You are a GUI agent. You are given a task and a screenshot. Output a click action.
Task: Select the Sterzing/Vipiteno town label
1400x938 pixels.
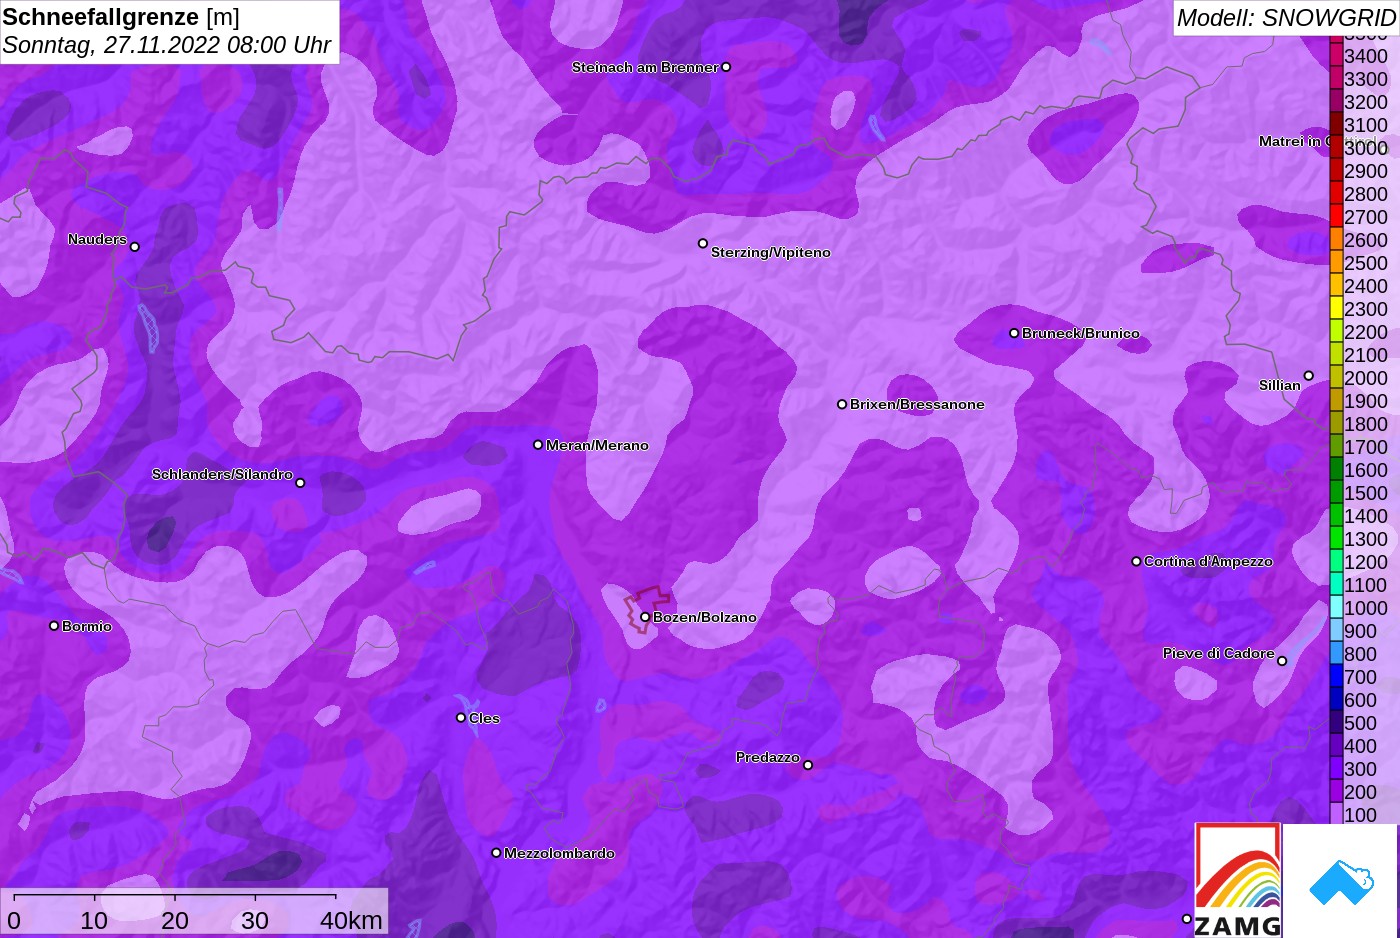coord(770,252)
